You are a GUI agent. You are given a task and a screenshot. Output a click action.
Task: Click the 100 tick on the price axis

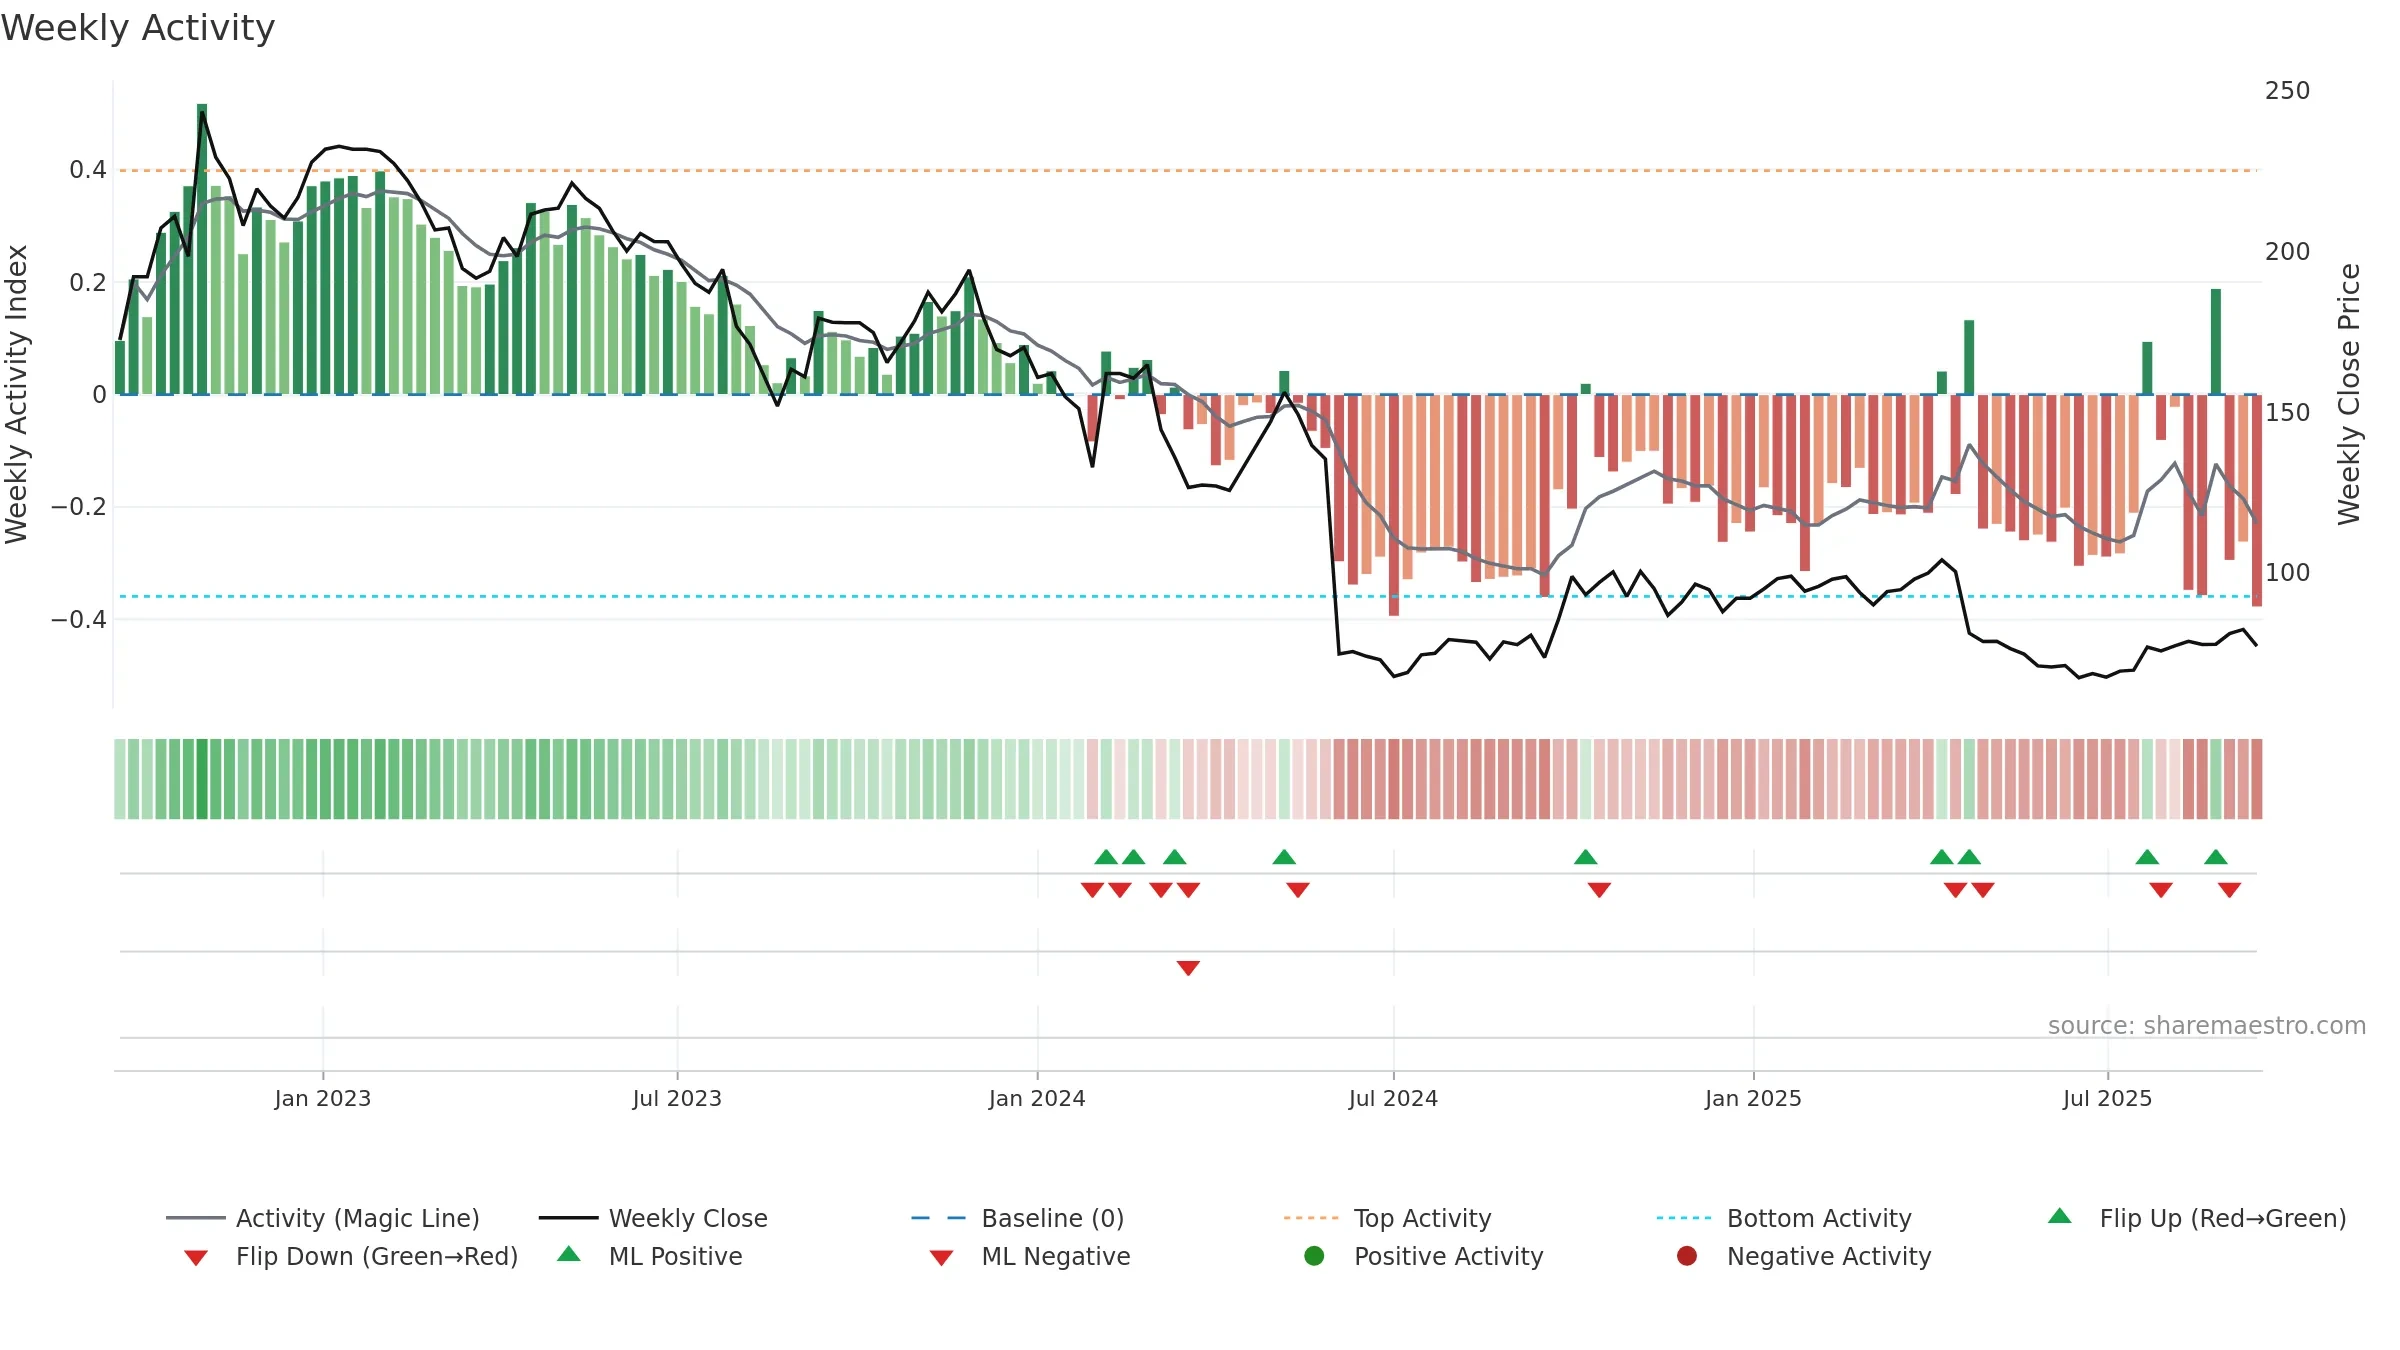[x=2288, y=572]
